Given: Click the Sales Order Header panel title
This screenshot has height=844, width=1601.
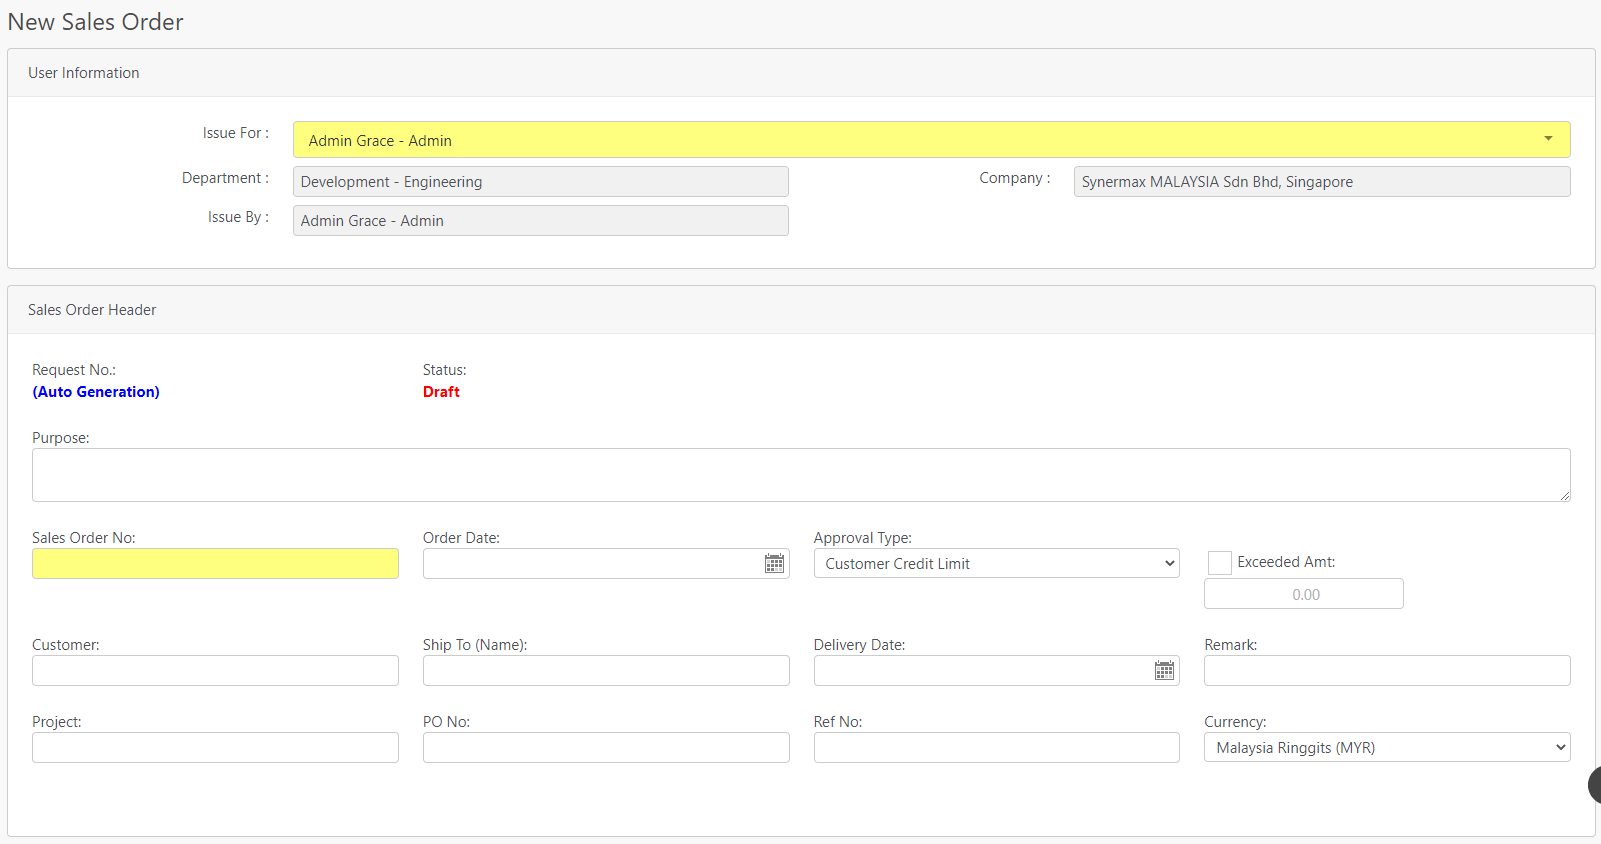Looking at the screenshot, I should tap(92, 310).
